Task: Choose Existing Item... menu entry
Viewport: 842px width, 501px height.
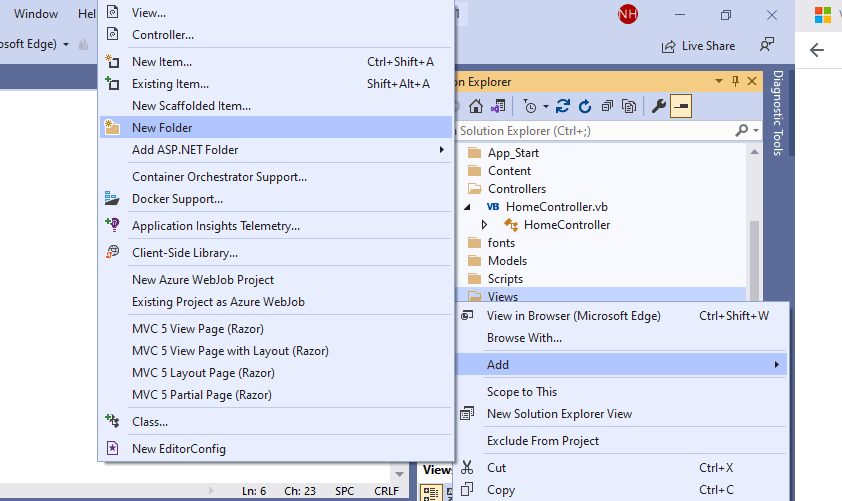Action: pyautogui.click(x=275, y=84)
